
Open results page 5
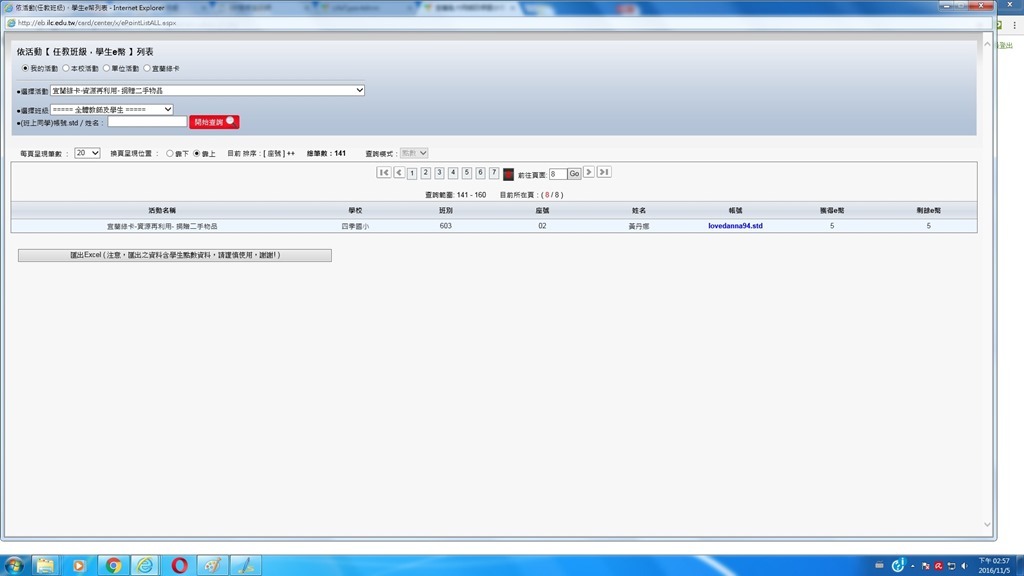click(x=467, y=173)
